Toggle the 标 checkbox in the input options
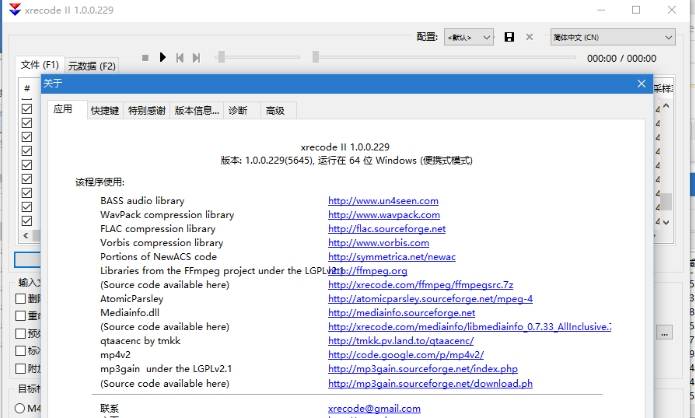Image resolution: width=695 pixels, height=418 pixels. [20, 351]
